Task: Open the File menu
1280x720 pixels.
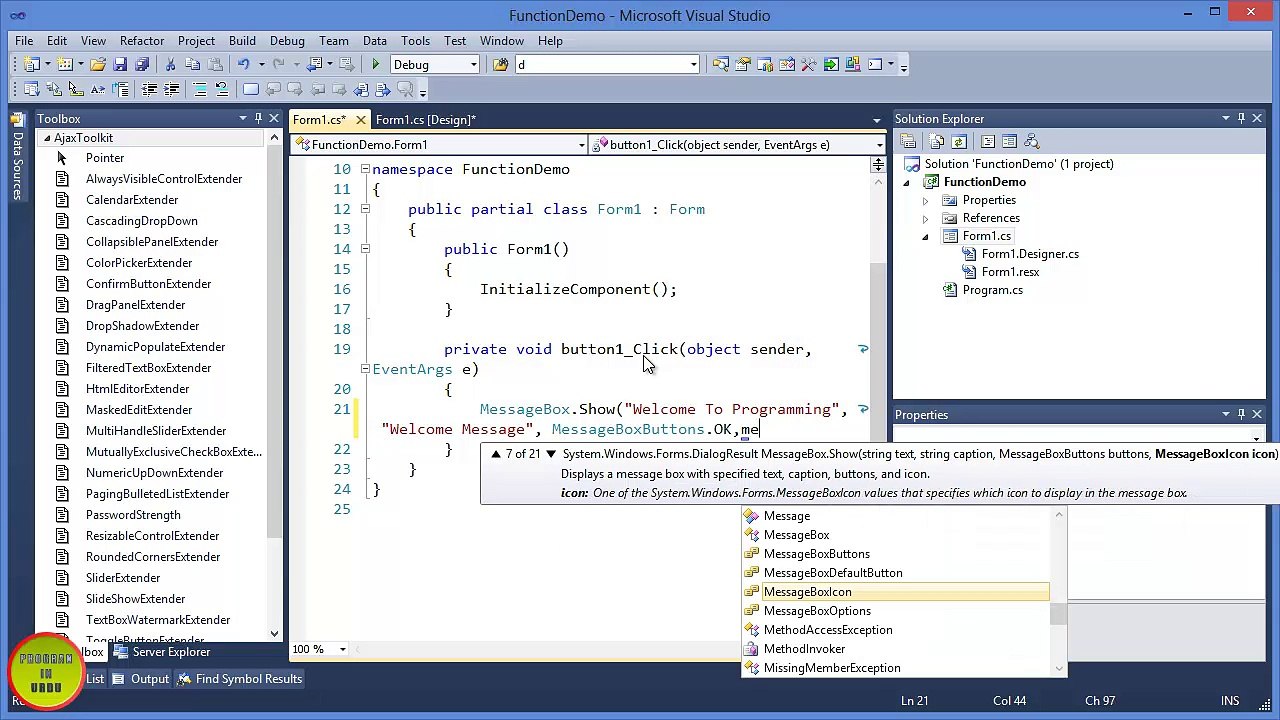Action: click(x=24, y=41)
